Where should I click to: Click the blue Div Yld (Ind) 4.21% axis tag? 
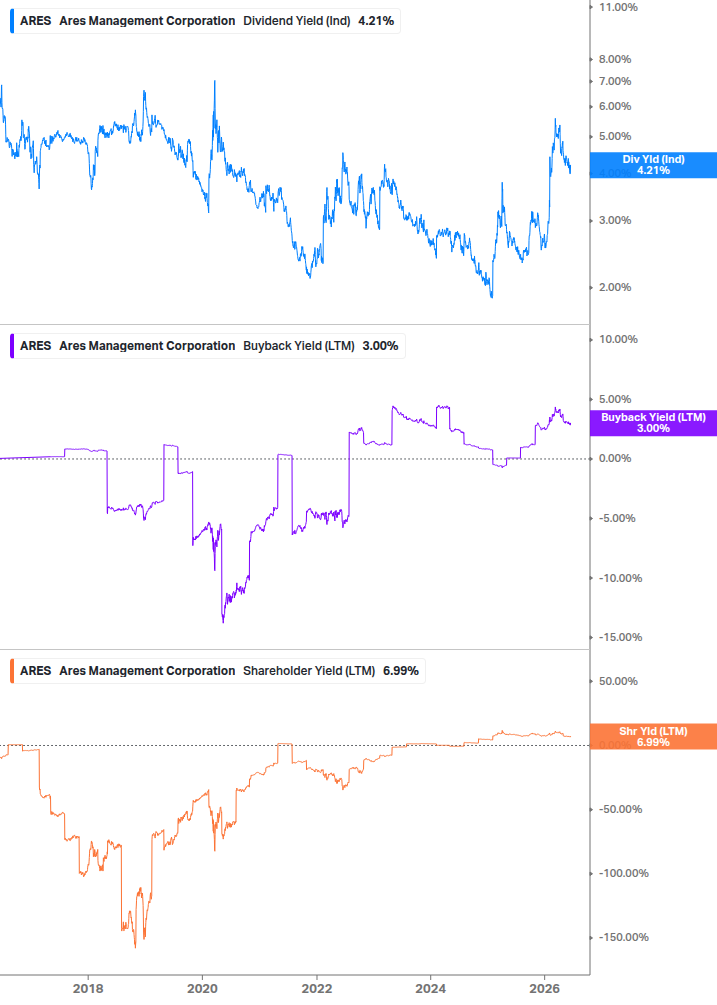point(653,165)
